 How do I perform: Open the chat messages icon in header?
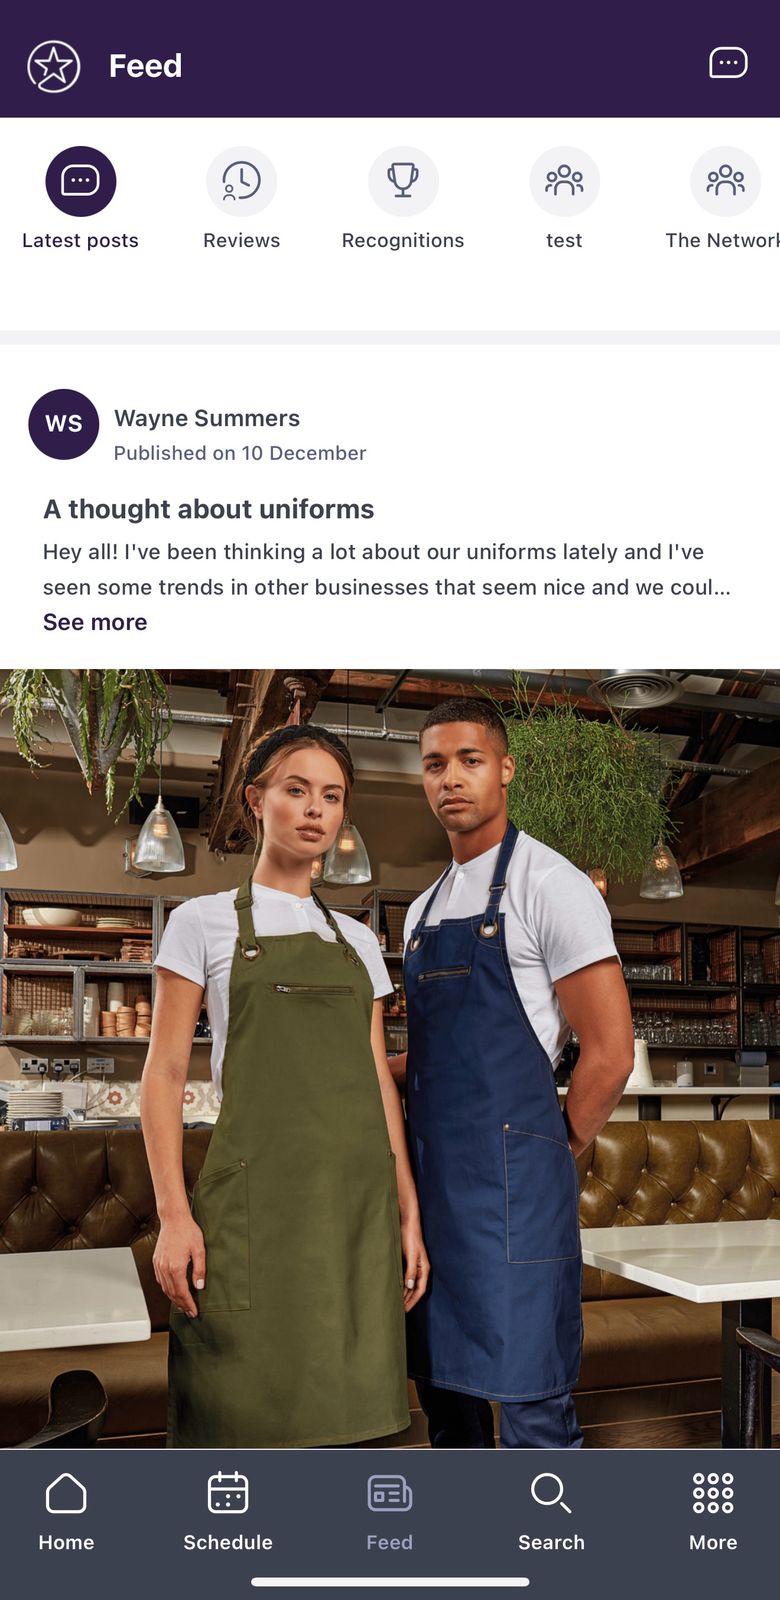(728, 63)
